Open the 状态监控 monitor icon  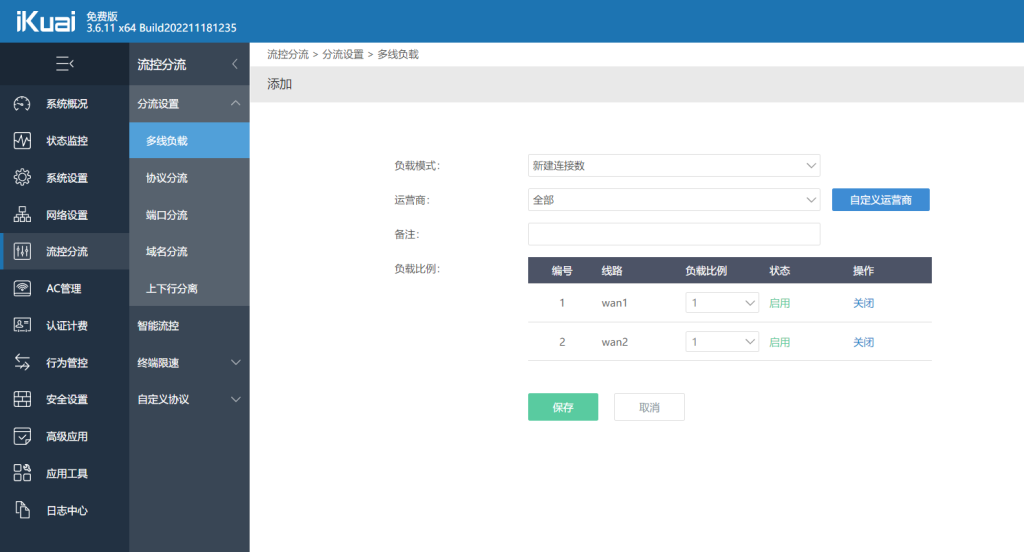(x=22, y=140)
